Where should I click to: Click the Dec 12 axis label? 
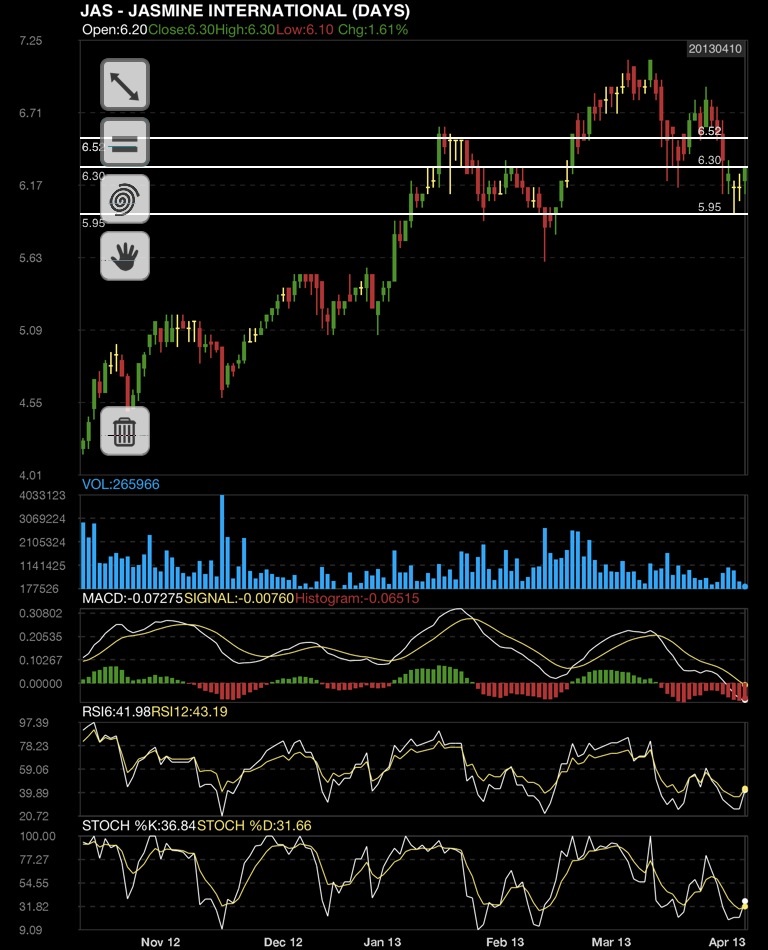pyautogui.click(x=283, y=942)
